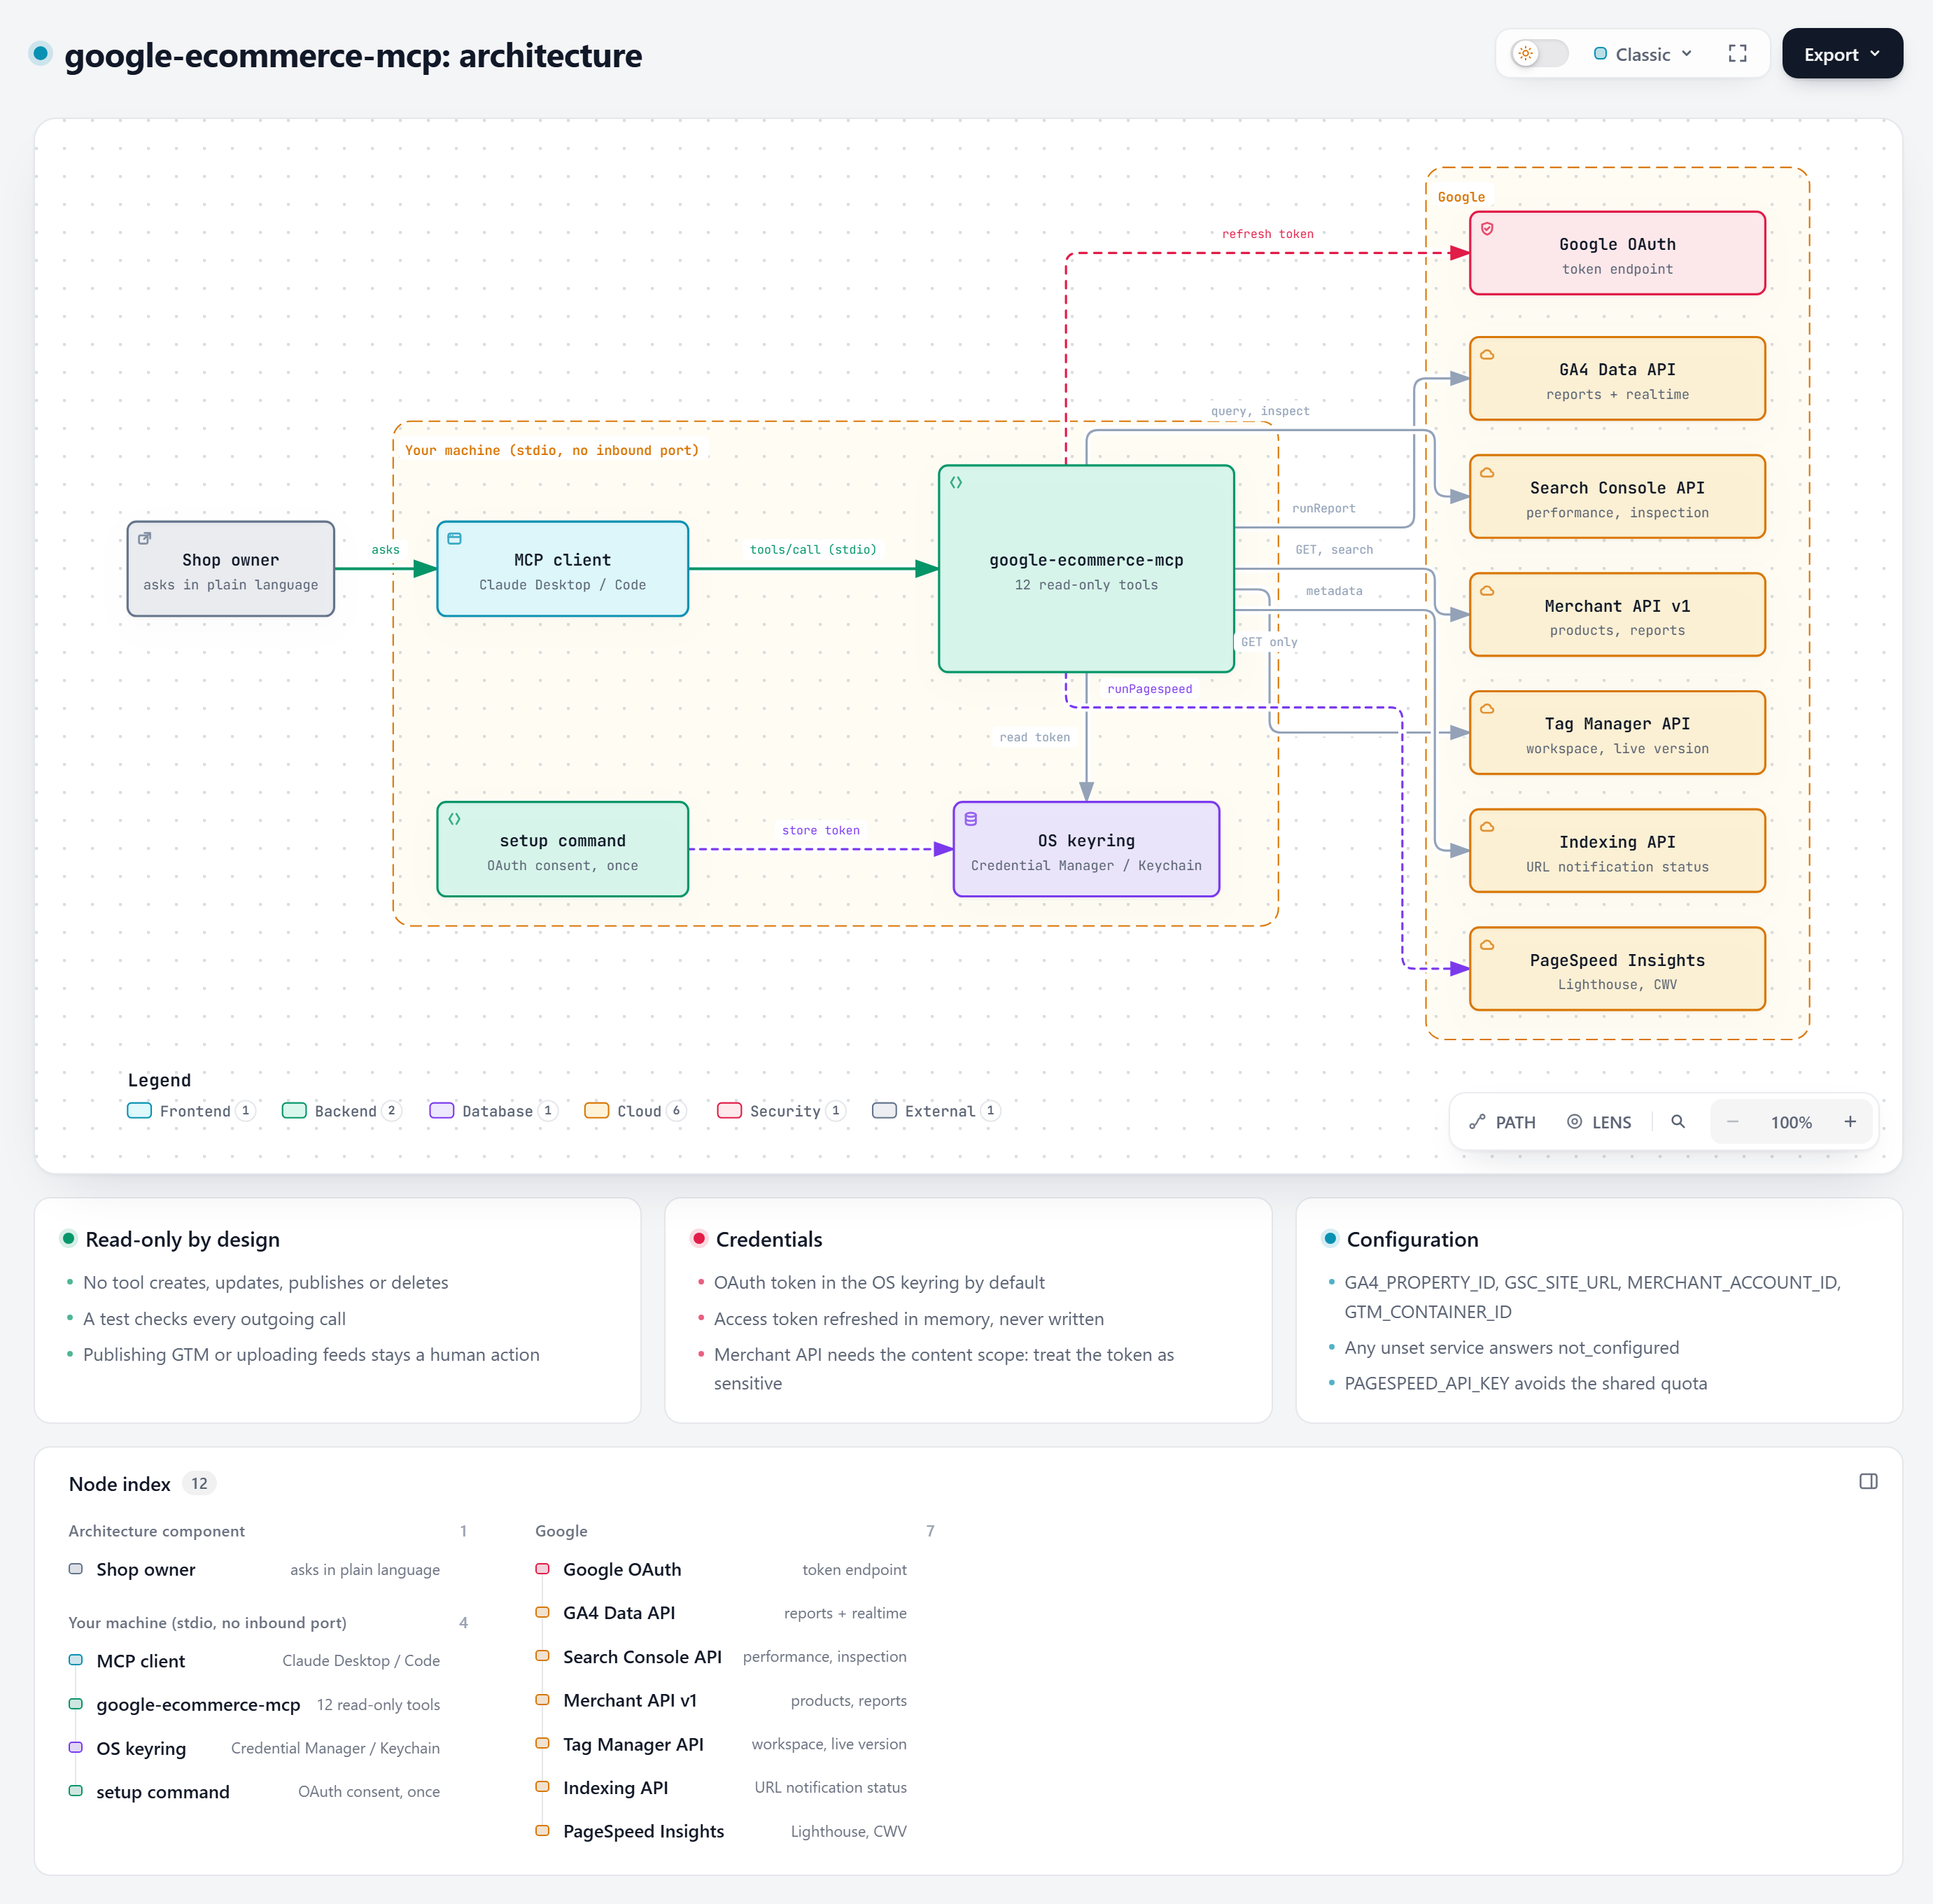1933x1904 pixels.
Task: Select the Shop owner node
Action: coord(231,569)
